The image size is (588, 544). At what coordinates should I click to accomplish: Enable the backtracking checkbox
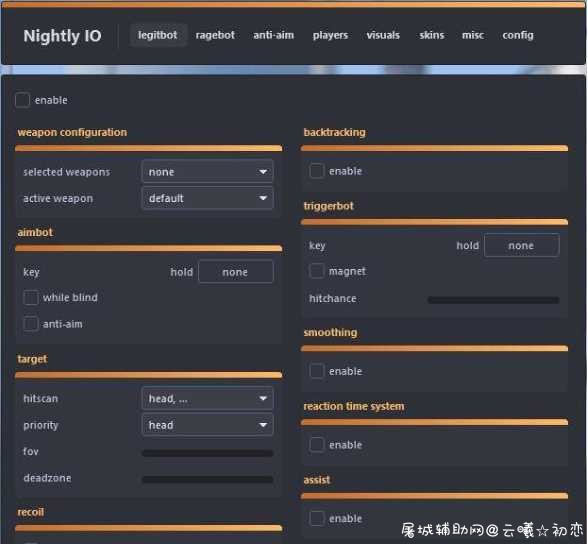click(x=316, y=171)
